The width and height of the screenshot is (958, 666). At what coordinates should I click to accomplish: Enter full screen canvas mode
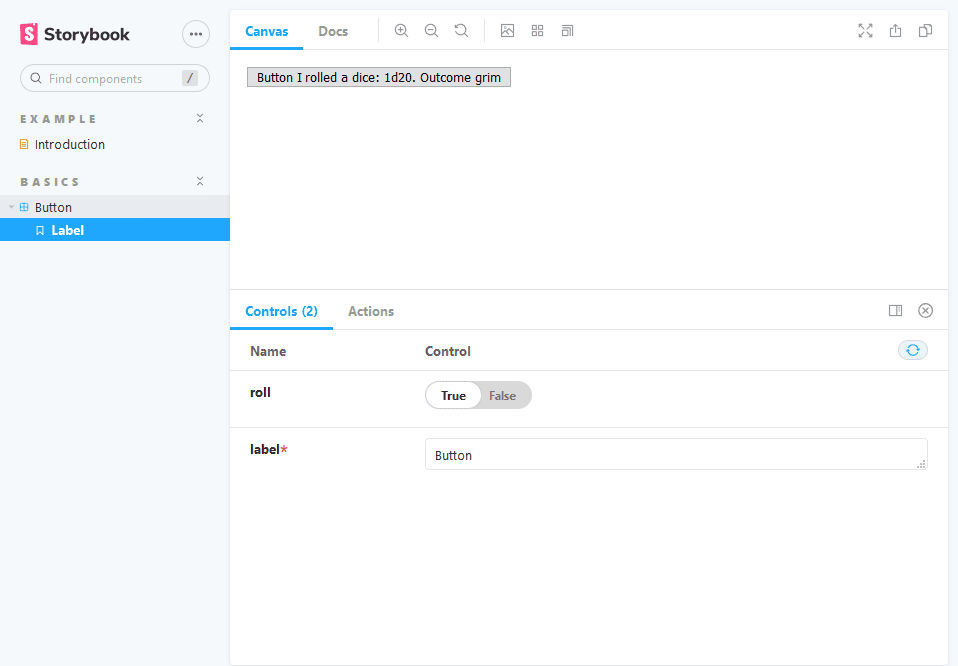tap(865, 31)
